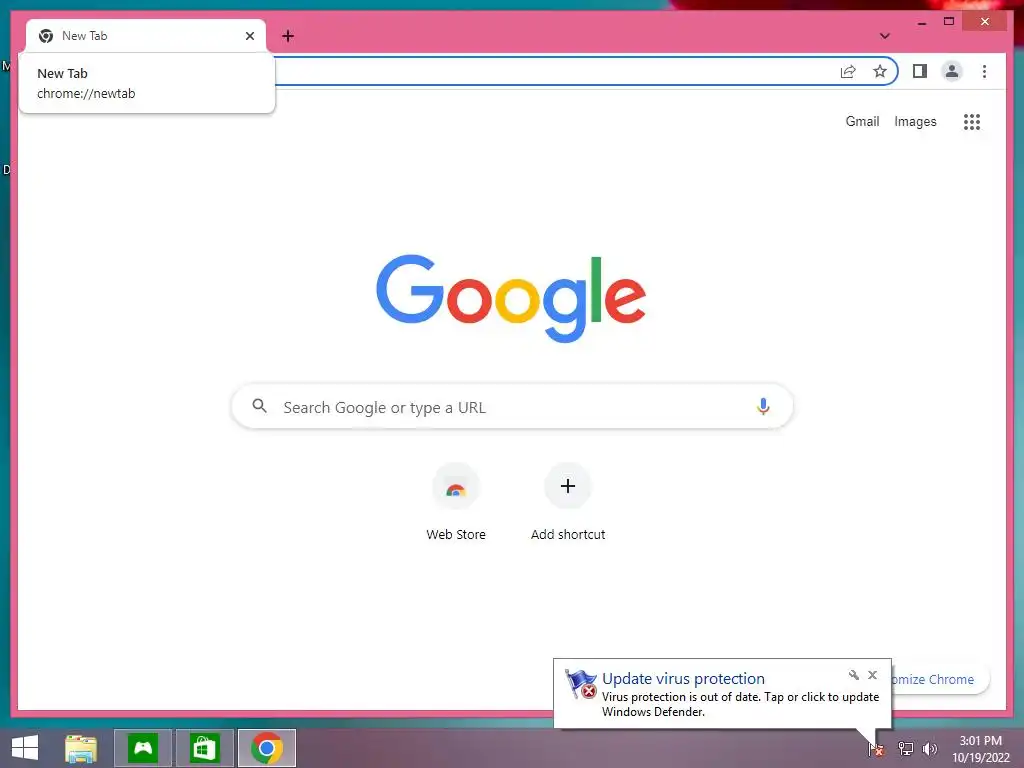Maximize the Chrome window
Image resolution: width=1024 pixels, height=768 pixels.
[x=949, y=22]
